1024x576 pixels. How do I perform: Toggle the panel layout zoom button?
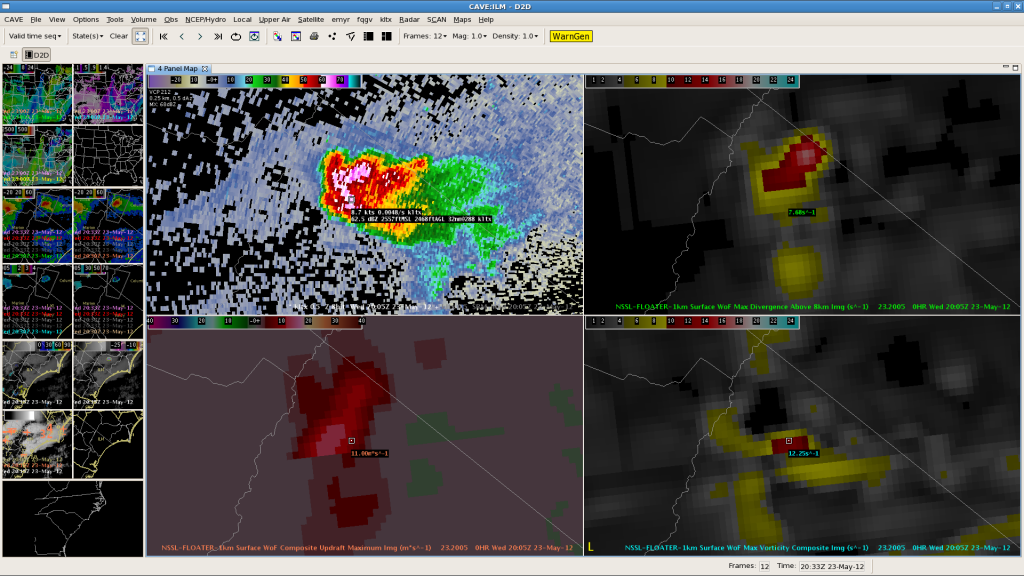click(x=140, y=36)
